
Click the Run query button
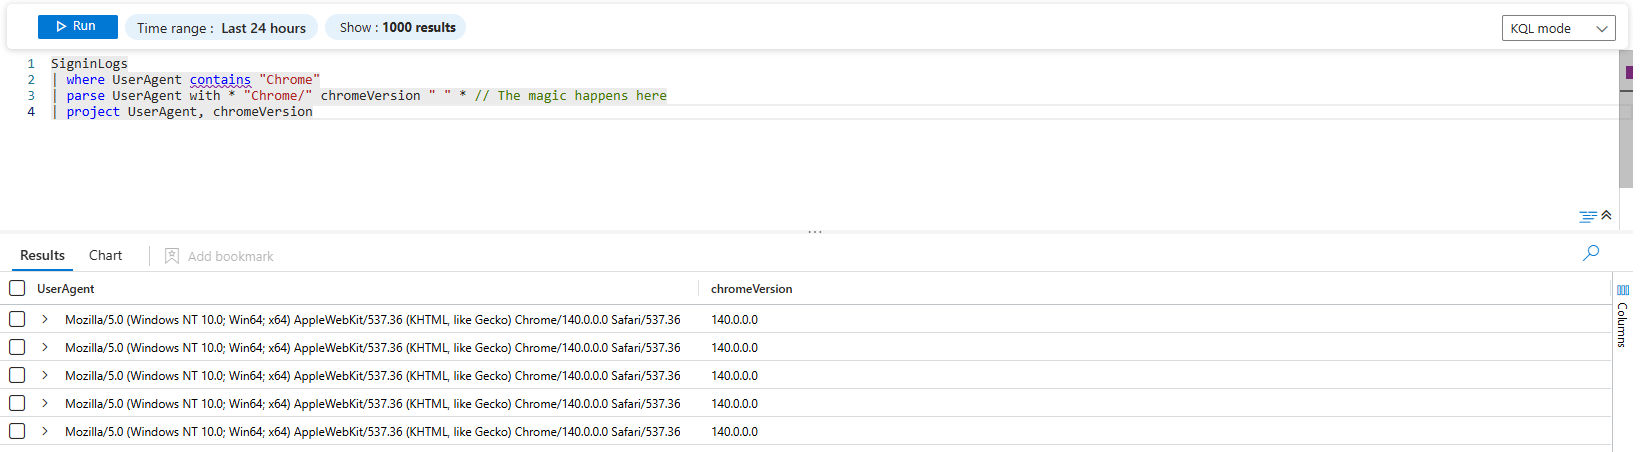pos(77,27)
